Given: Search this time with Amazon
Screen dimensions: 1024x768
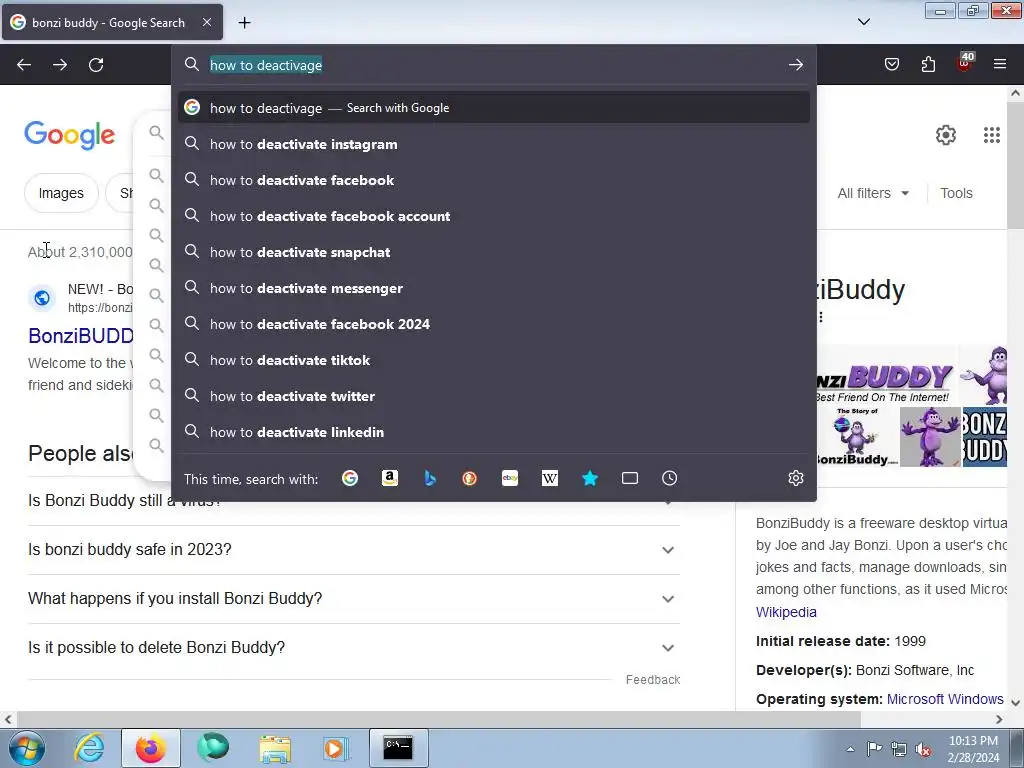Looking at the screenshot, I should (x=390, y=478).
